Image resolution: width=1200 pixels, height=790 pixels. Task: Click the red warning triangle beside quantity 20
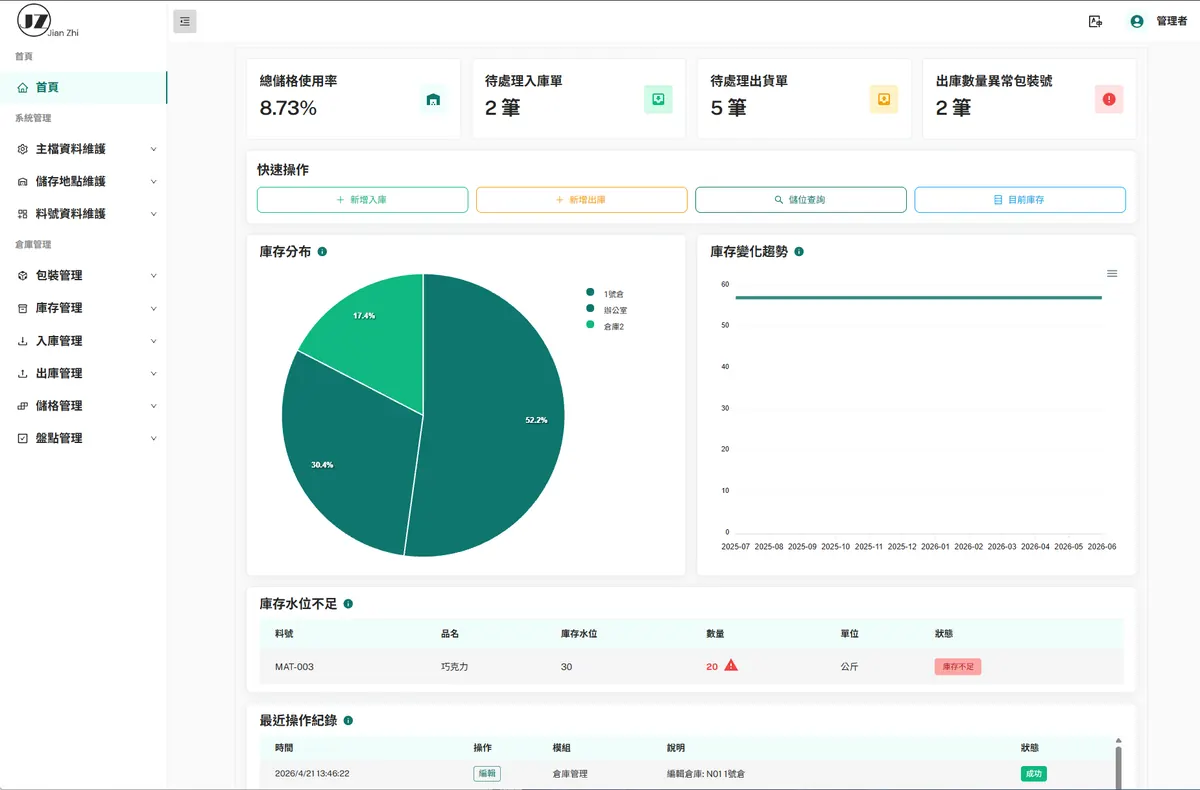click(x=731, y=665)
